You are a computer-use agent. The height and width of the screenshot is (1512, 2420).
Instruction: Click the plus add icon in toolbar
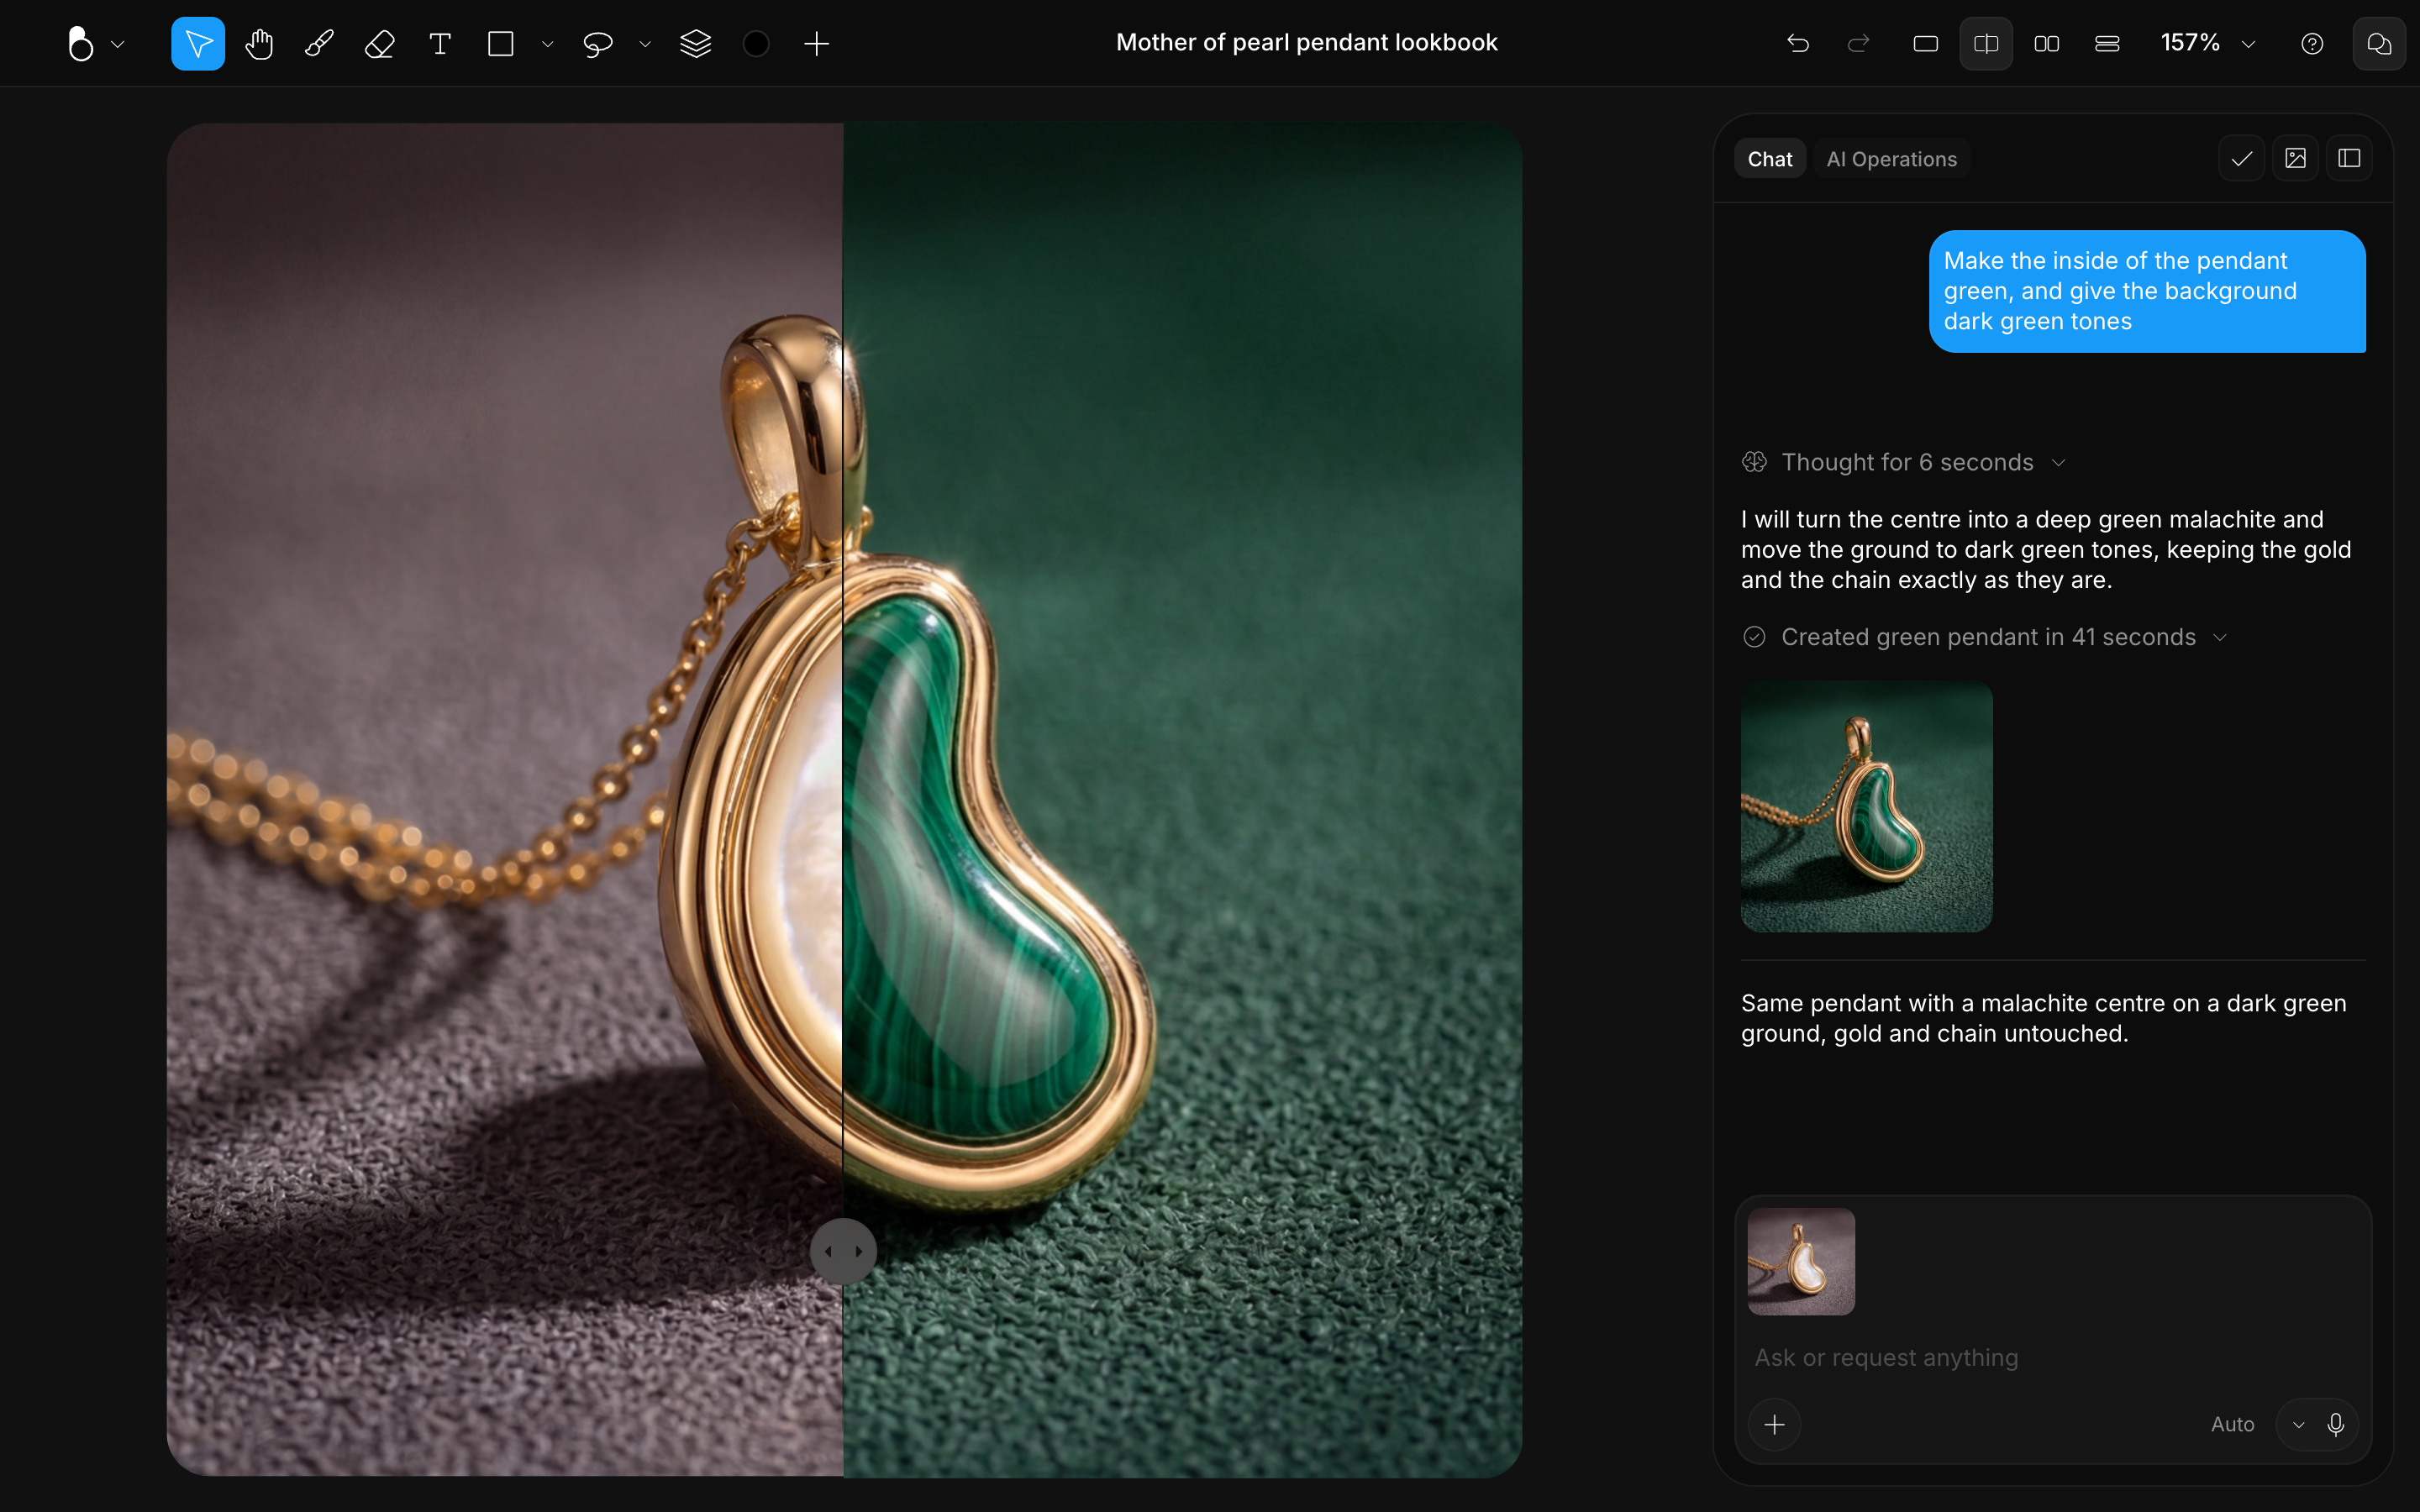[817, 43]
